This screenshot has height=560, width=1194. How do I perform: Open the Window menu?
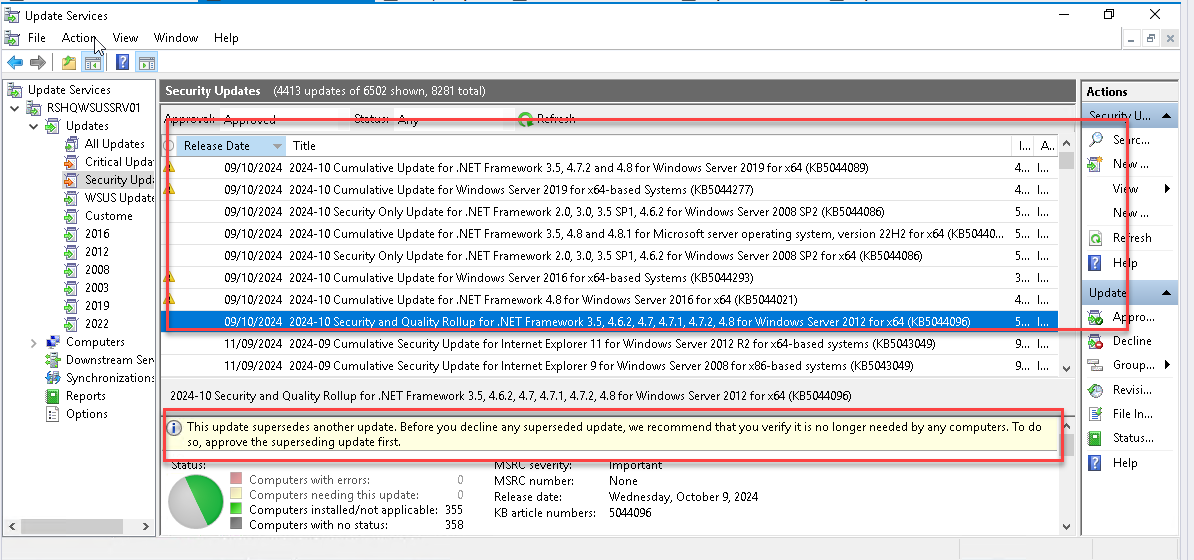point(176,37)
